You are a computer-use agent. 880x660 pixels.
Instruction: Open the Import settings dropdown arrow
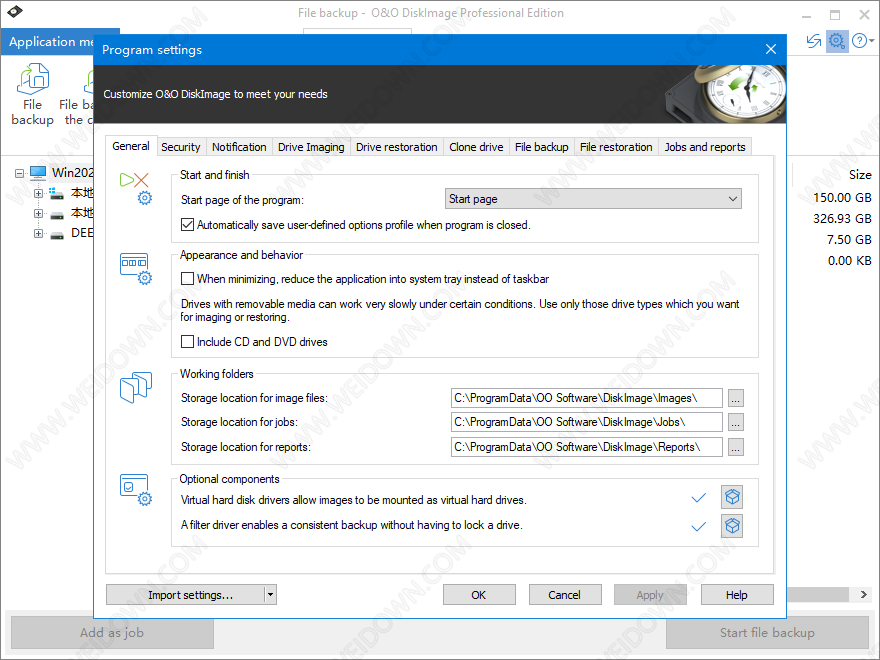(271, 595)
